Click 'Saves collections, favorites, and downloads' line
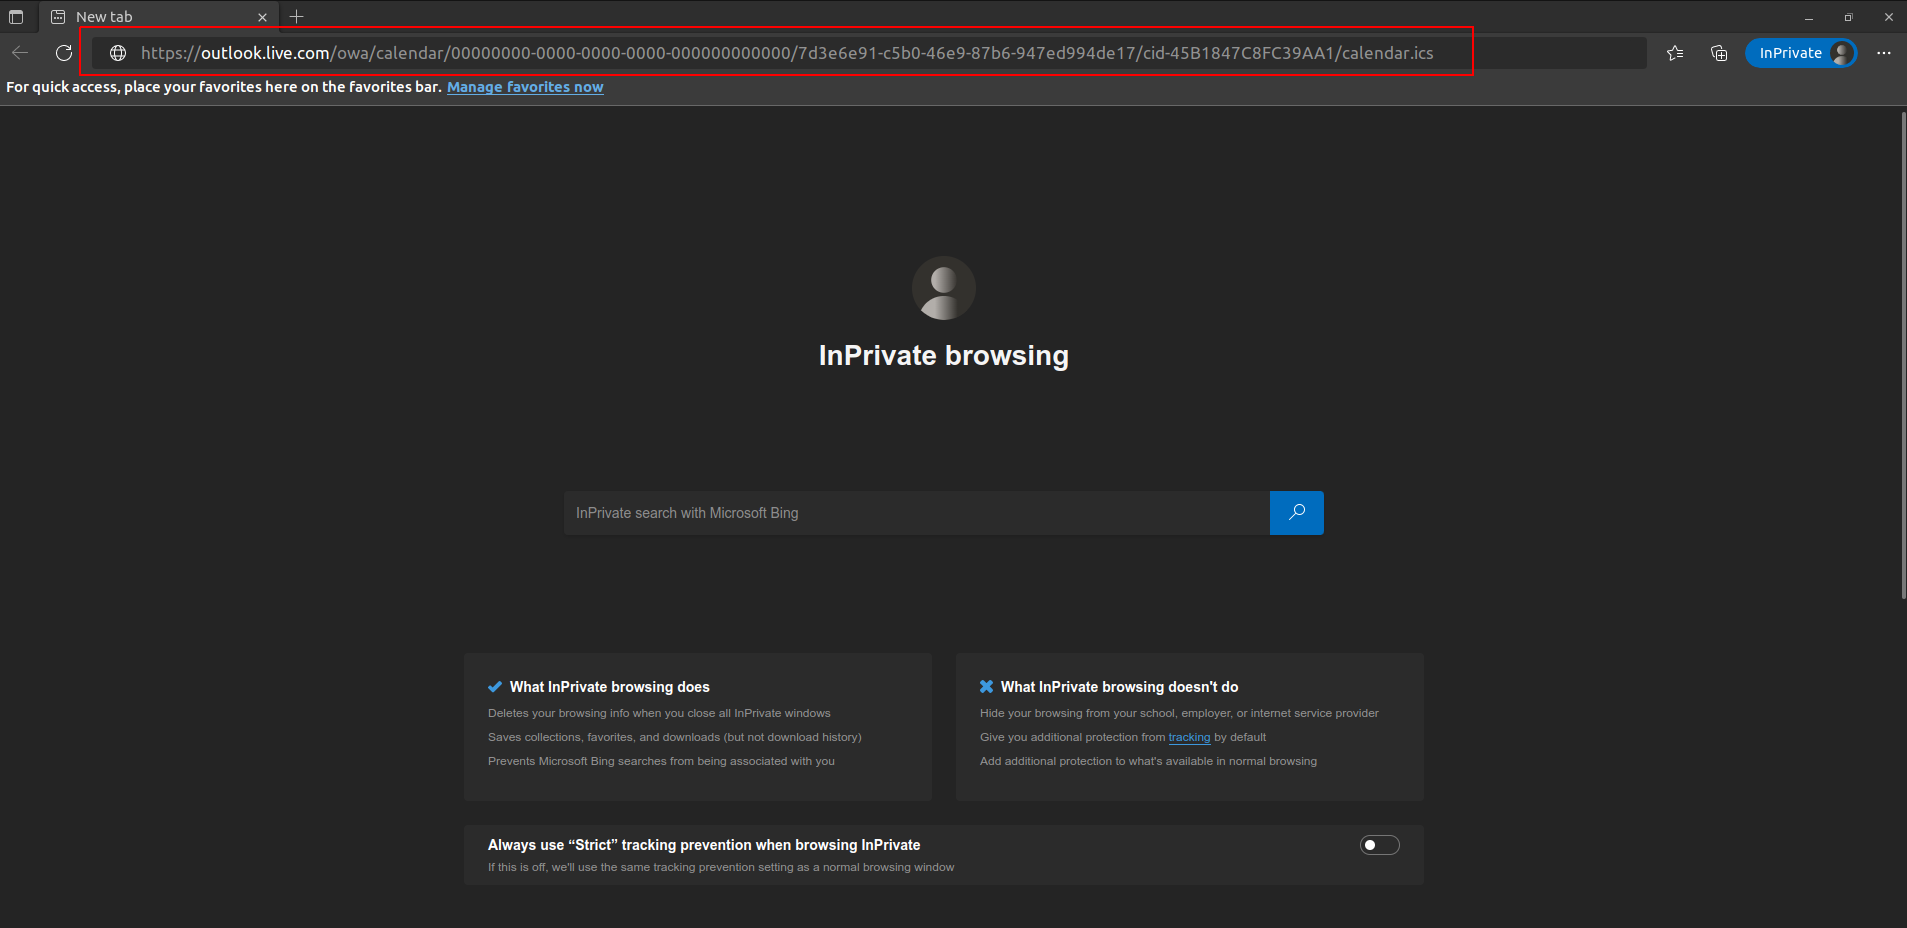Viewport: 1907px width, 928px height. (675, 737)
